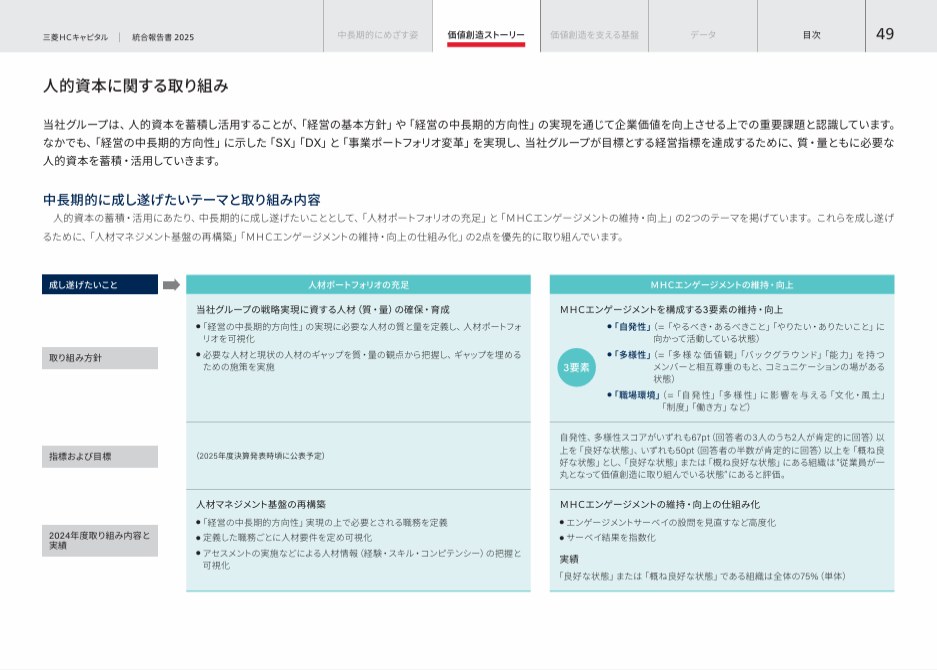This screenshot has width=937, height=670.
Task: Select the 2024年度取り組み内容と実績 row label
Action: (99, 540)
